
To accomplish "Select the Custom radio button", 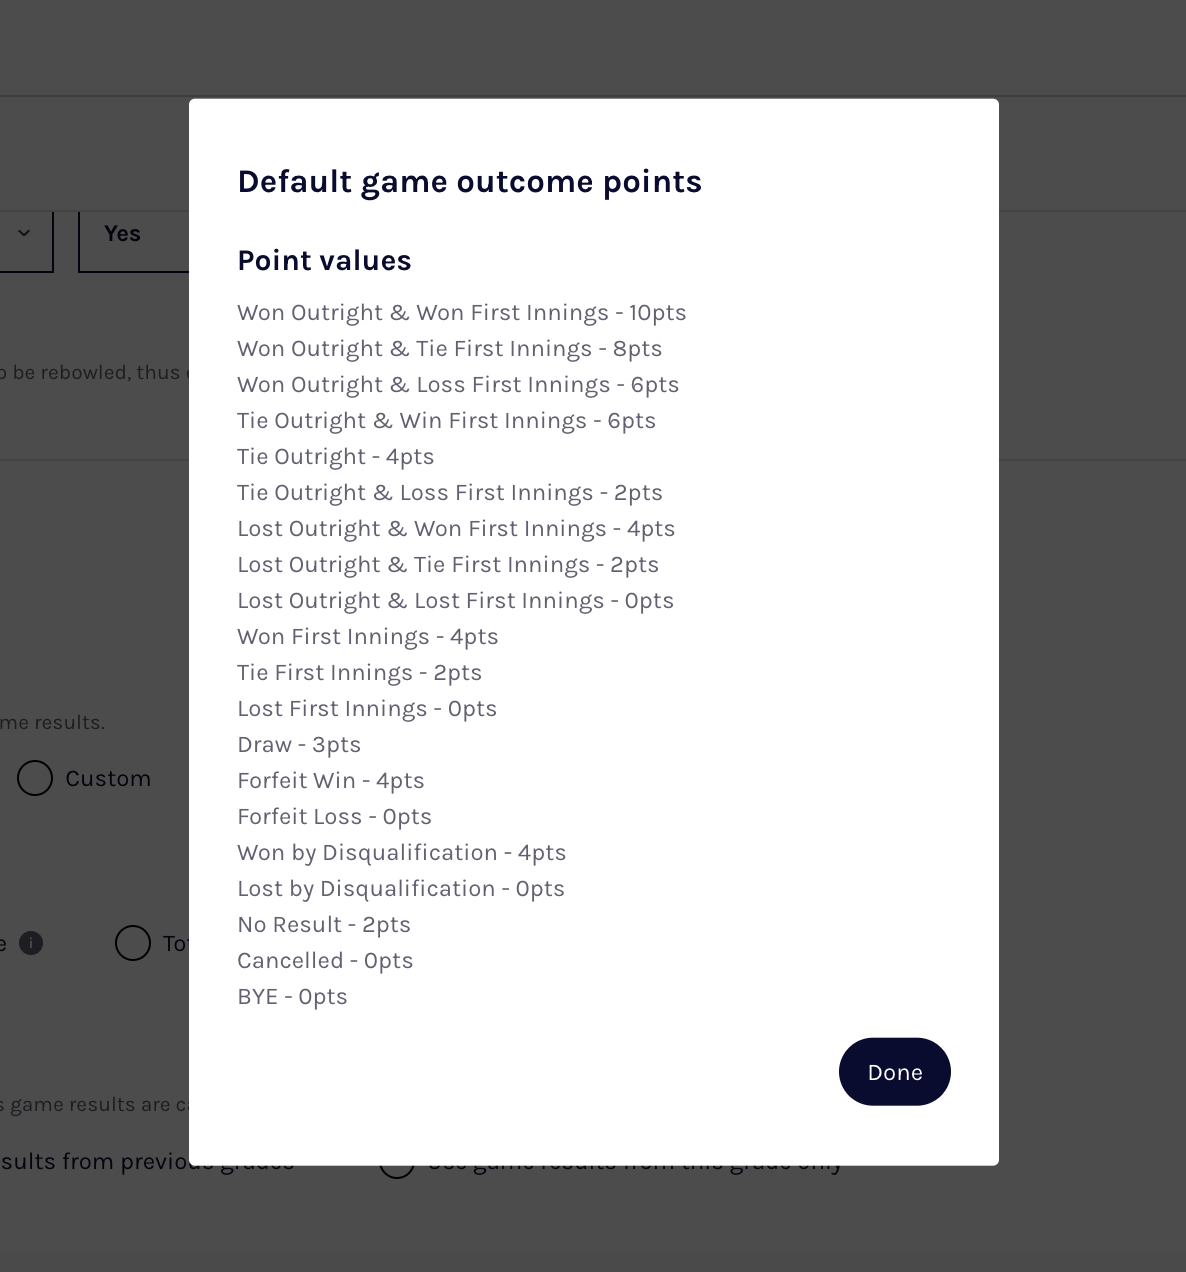I will pyautogui.click(x=35, y=778).
